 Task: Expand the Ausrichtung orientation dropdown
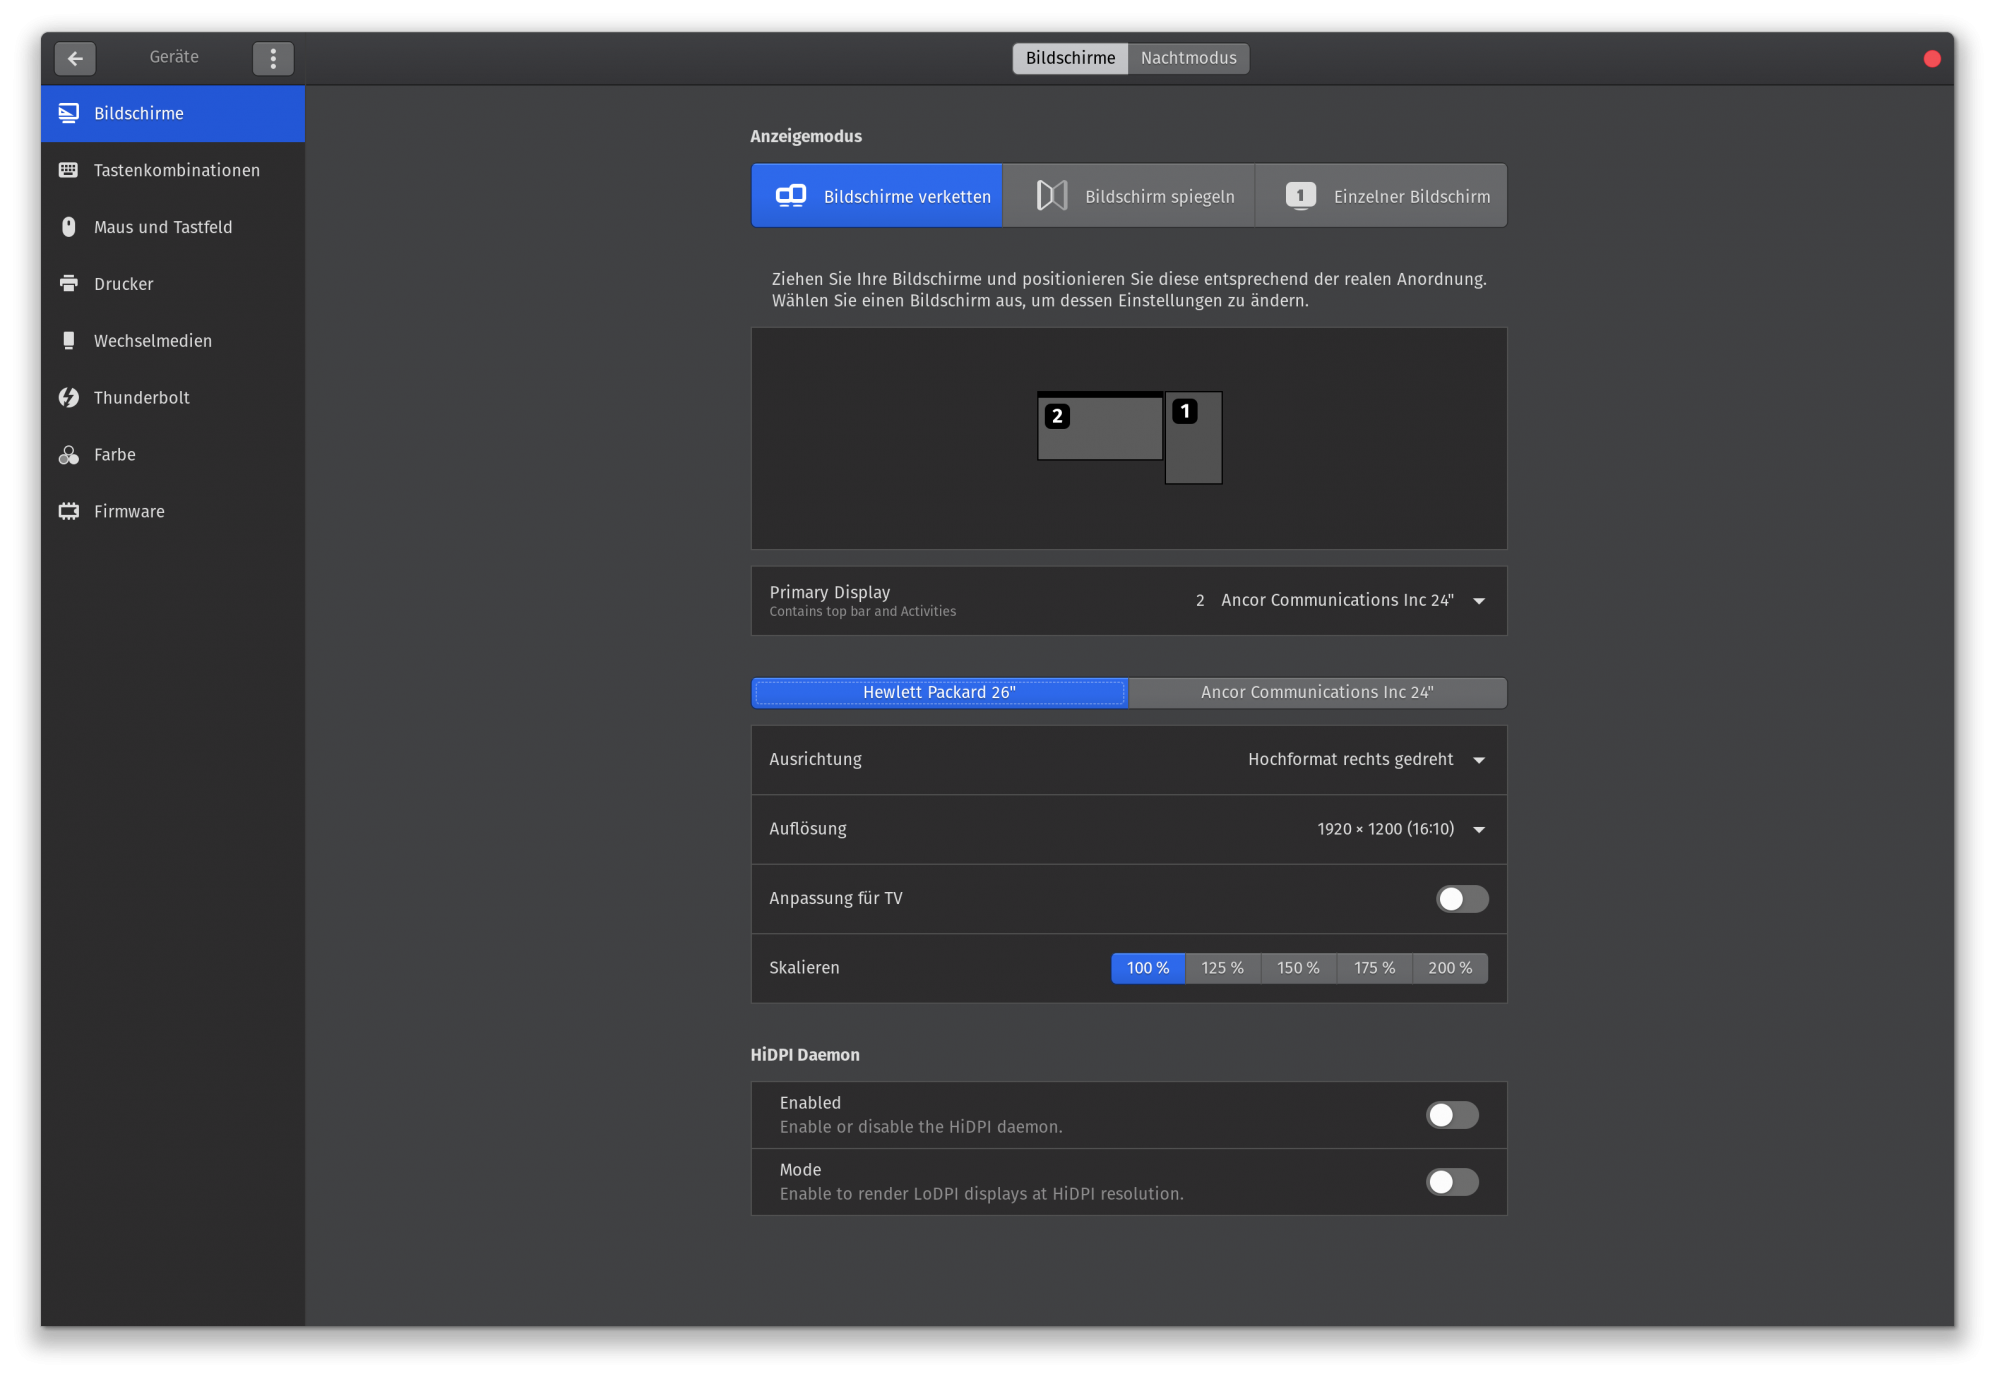tap(1365, 760)
